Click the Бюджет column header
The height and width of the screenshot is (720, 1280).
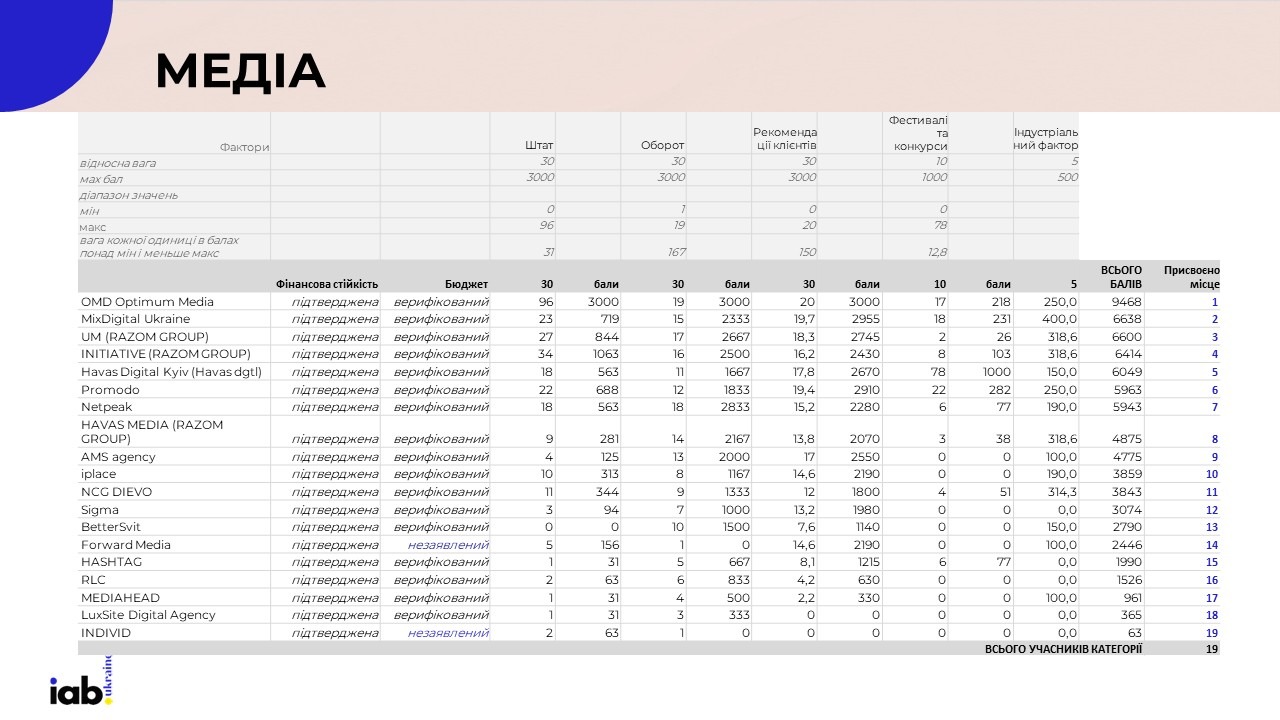[x=466, y=284]
